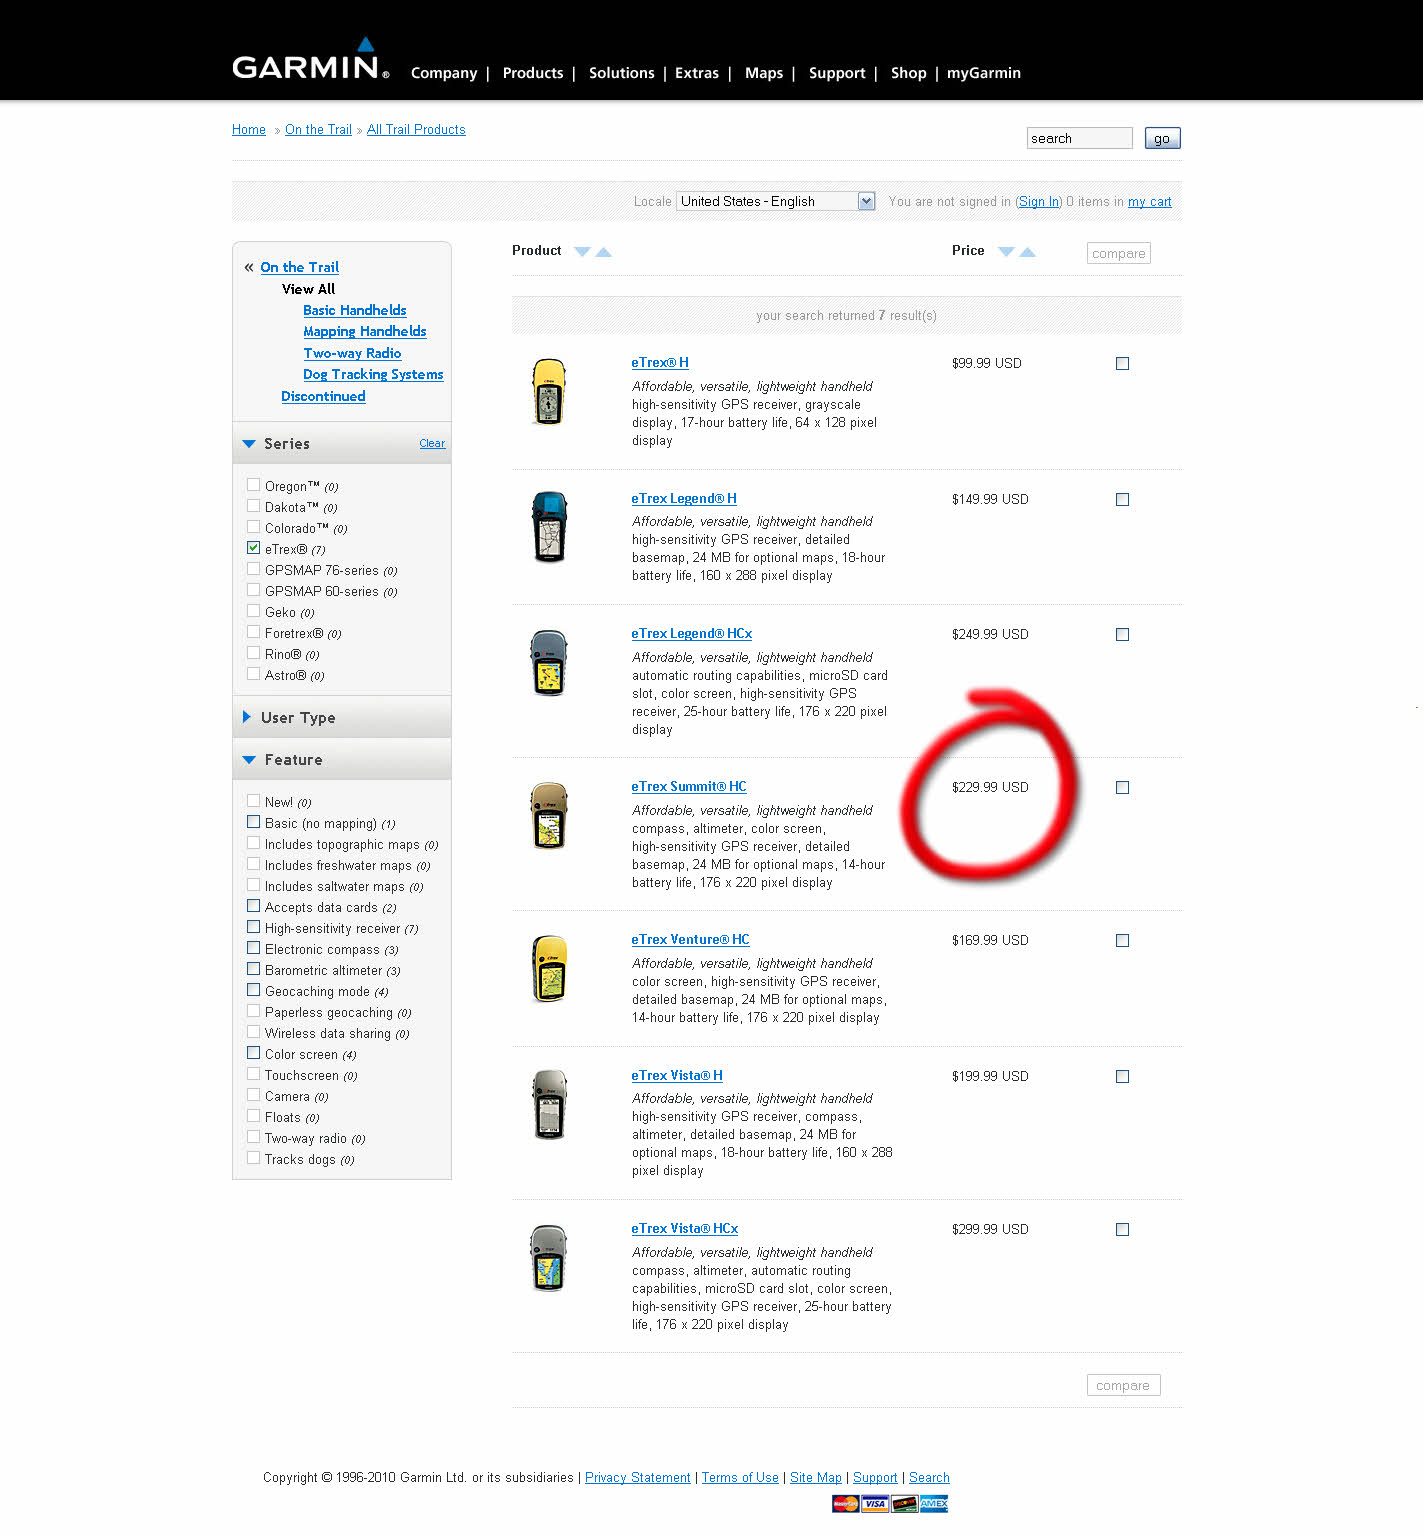Open the All Trail Products breadcrumb
This screenshot has width=1423, height=1535.
[x=416, y=130]
